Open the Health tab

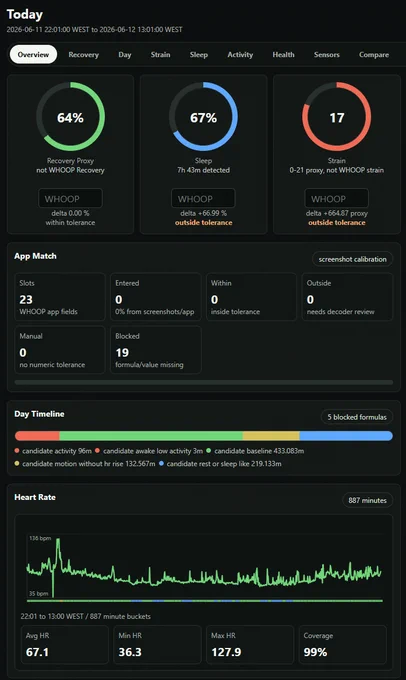point(283,55)
